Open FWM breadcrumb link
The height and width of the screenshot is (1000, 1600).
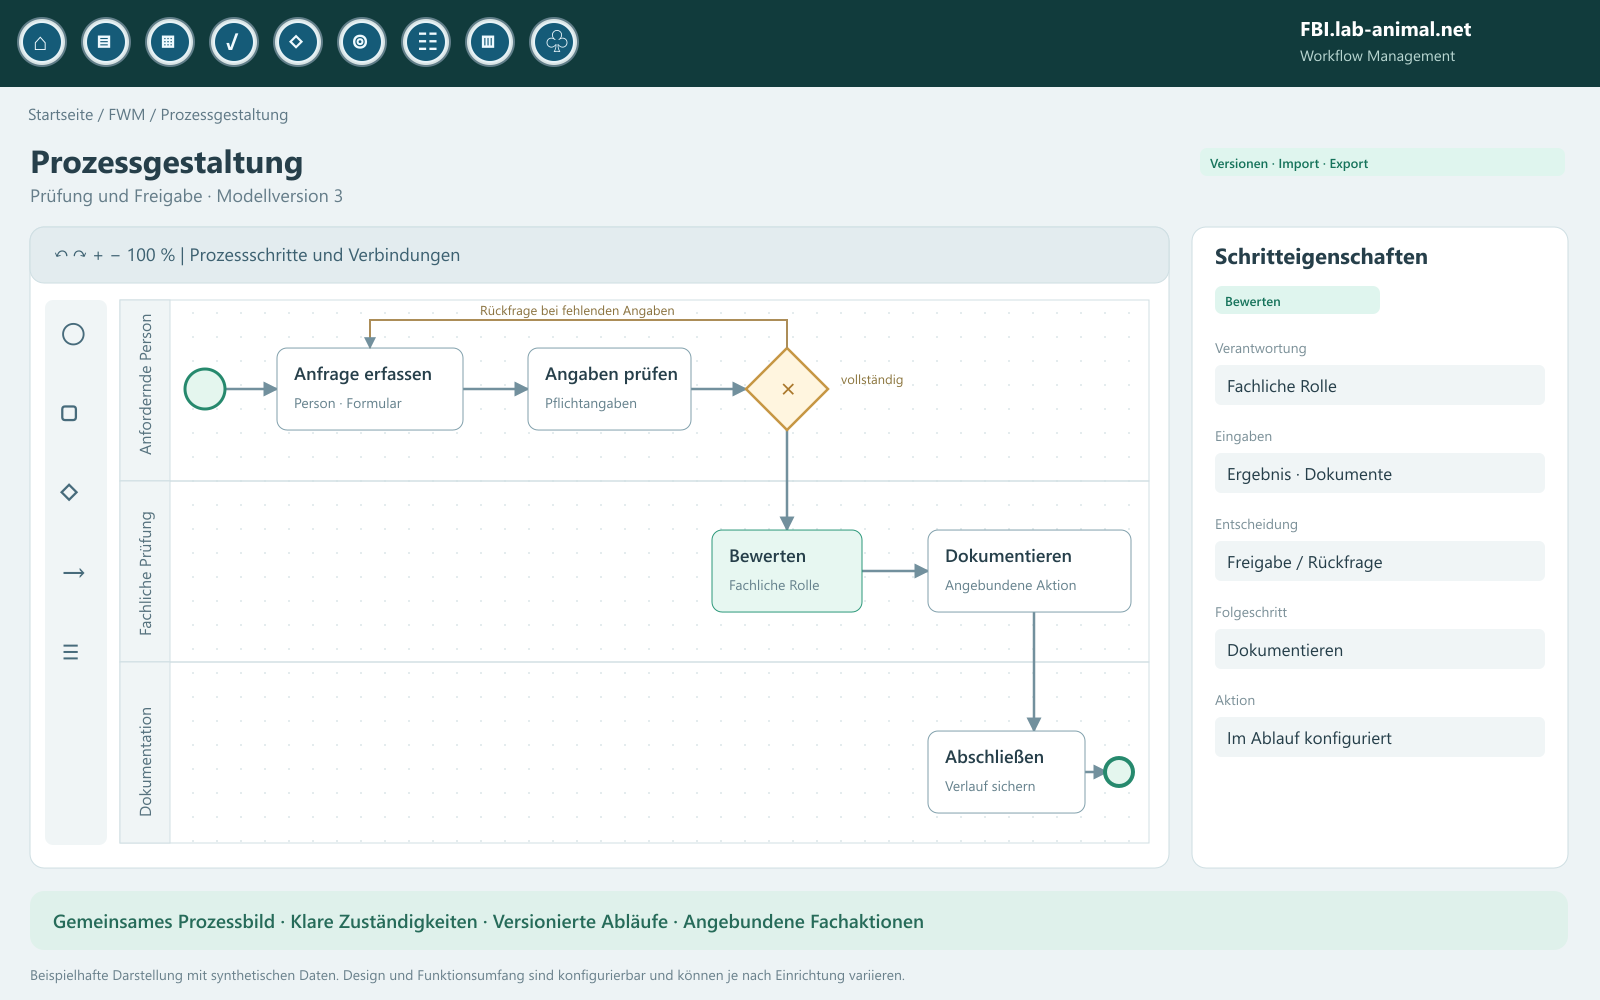tap(127, 115)
